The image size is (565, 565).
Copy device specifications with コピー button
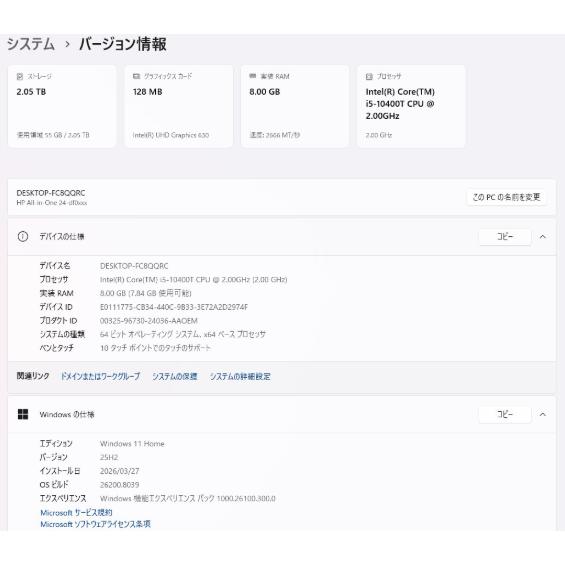(505, 237)
